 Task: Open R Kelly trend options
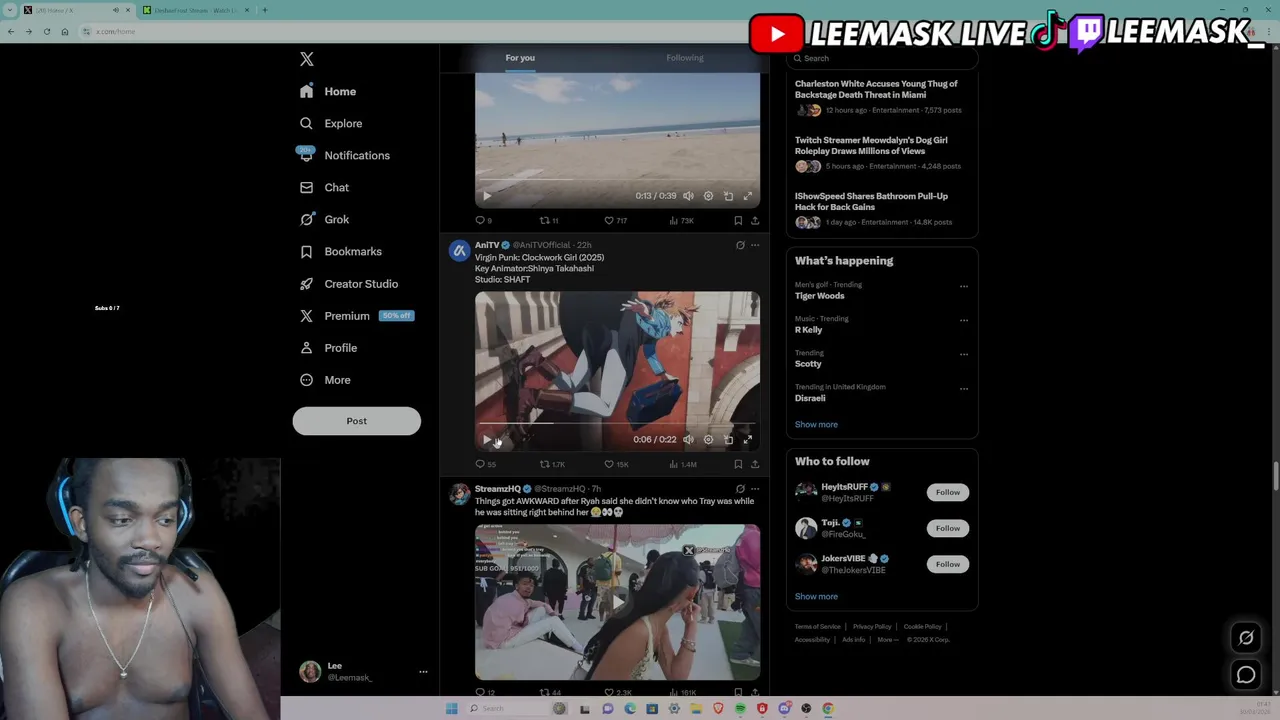point(964,320)
